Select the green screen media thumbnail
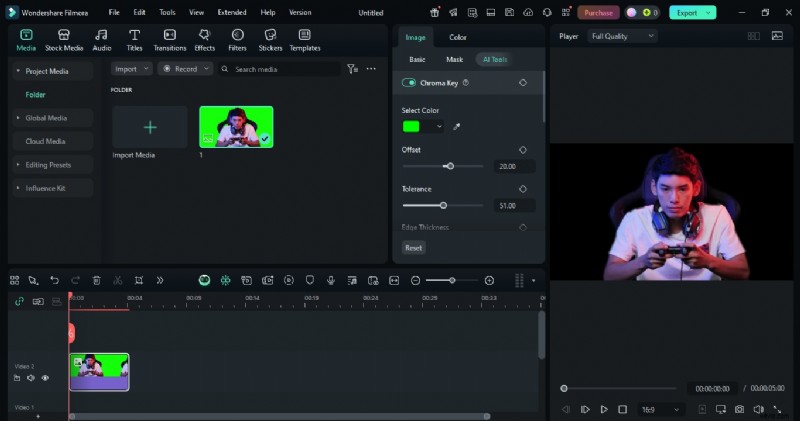The image size is (800, 421). pos(236,127)
